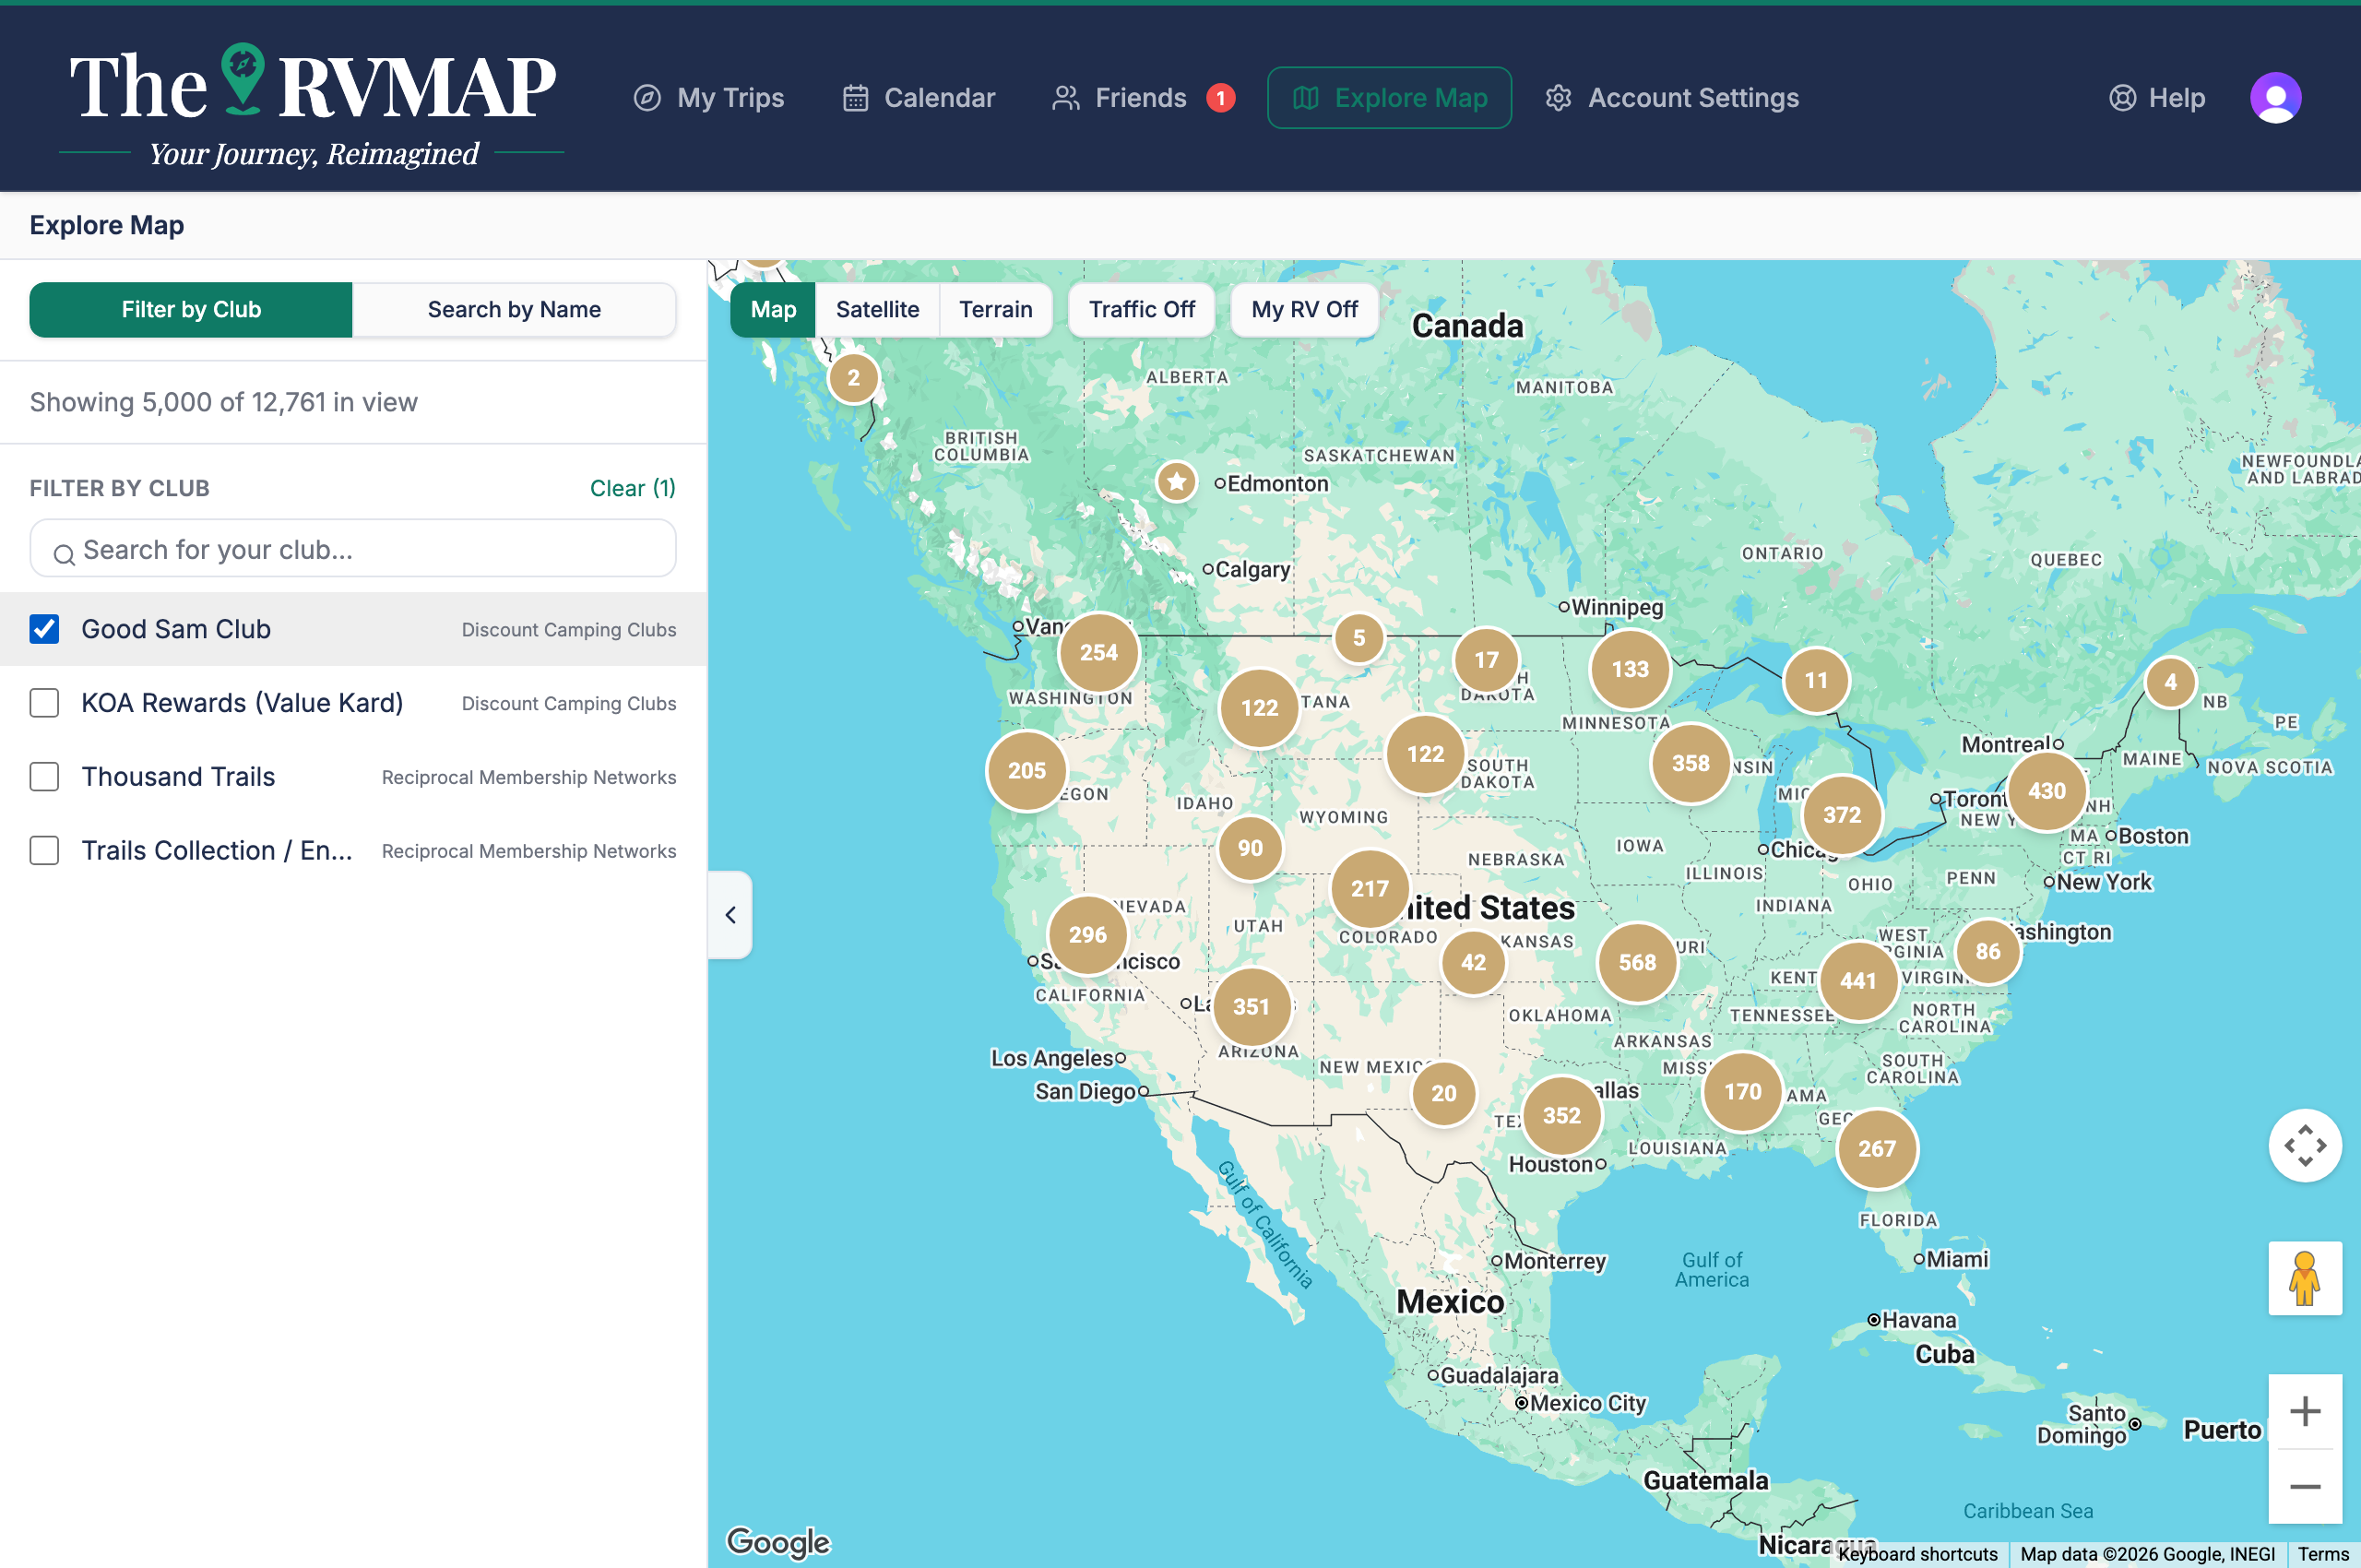
Task: Open the 42 cluster in Kansas
Action: 1473,962
